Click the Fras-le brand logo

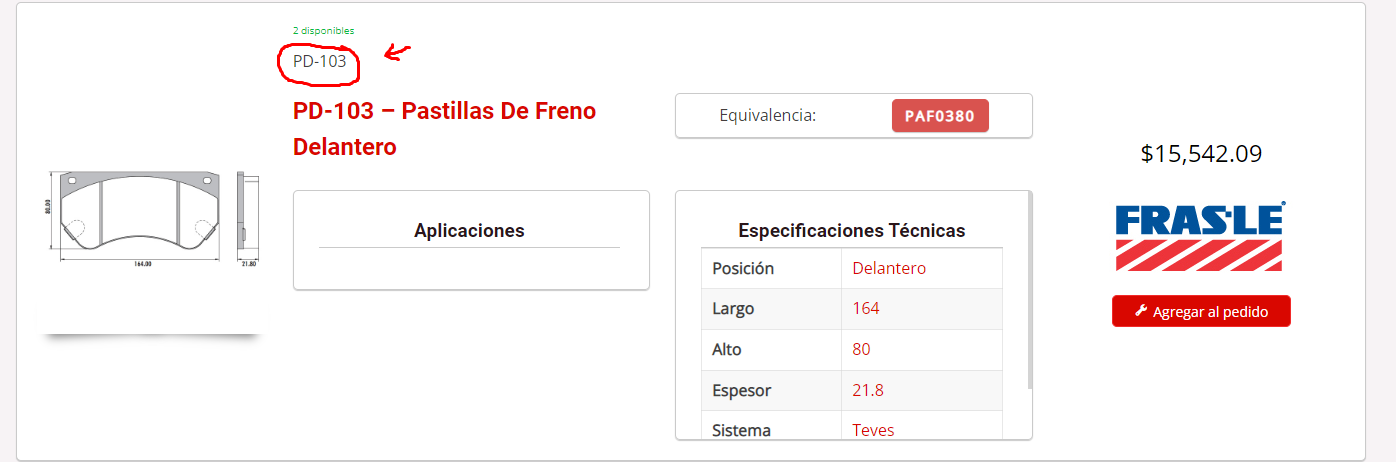(x=1200, y=237)
